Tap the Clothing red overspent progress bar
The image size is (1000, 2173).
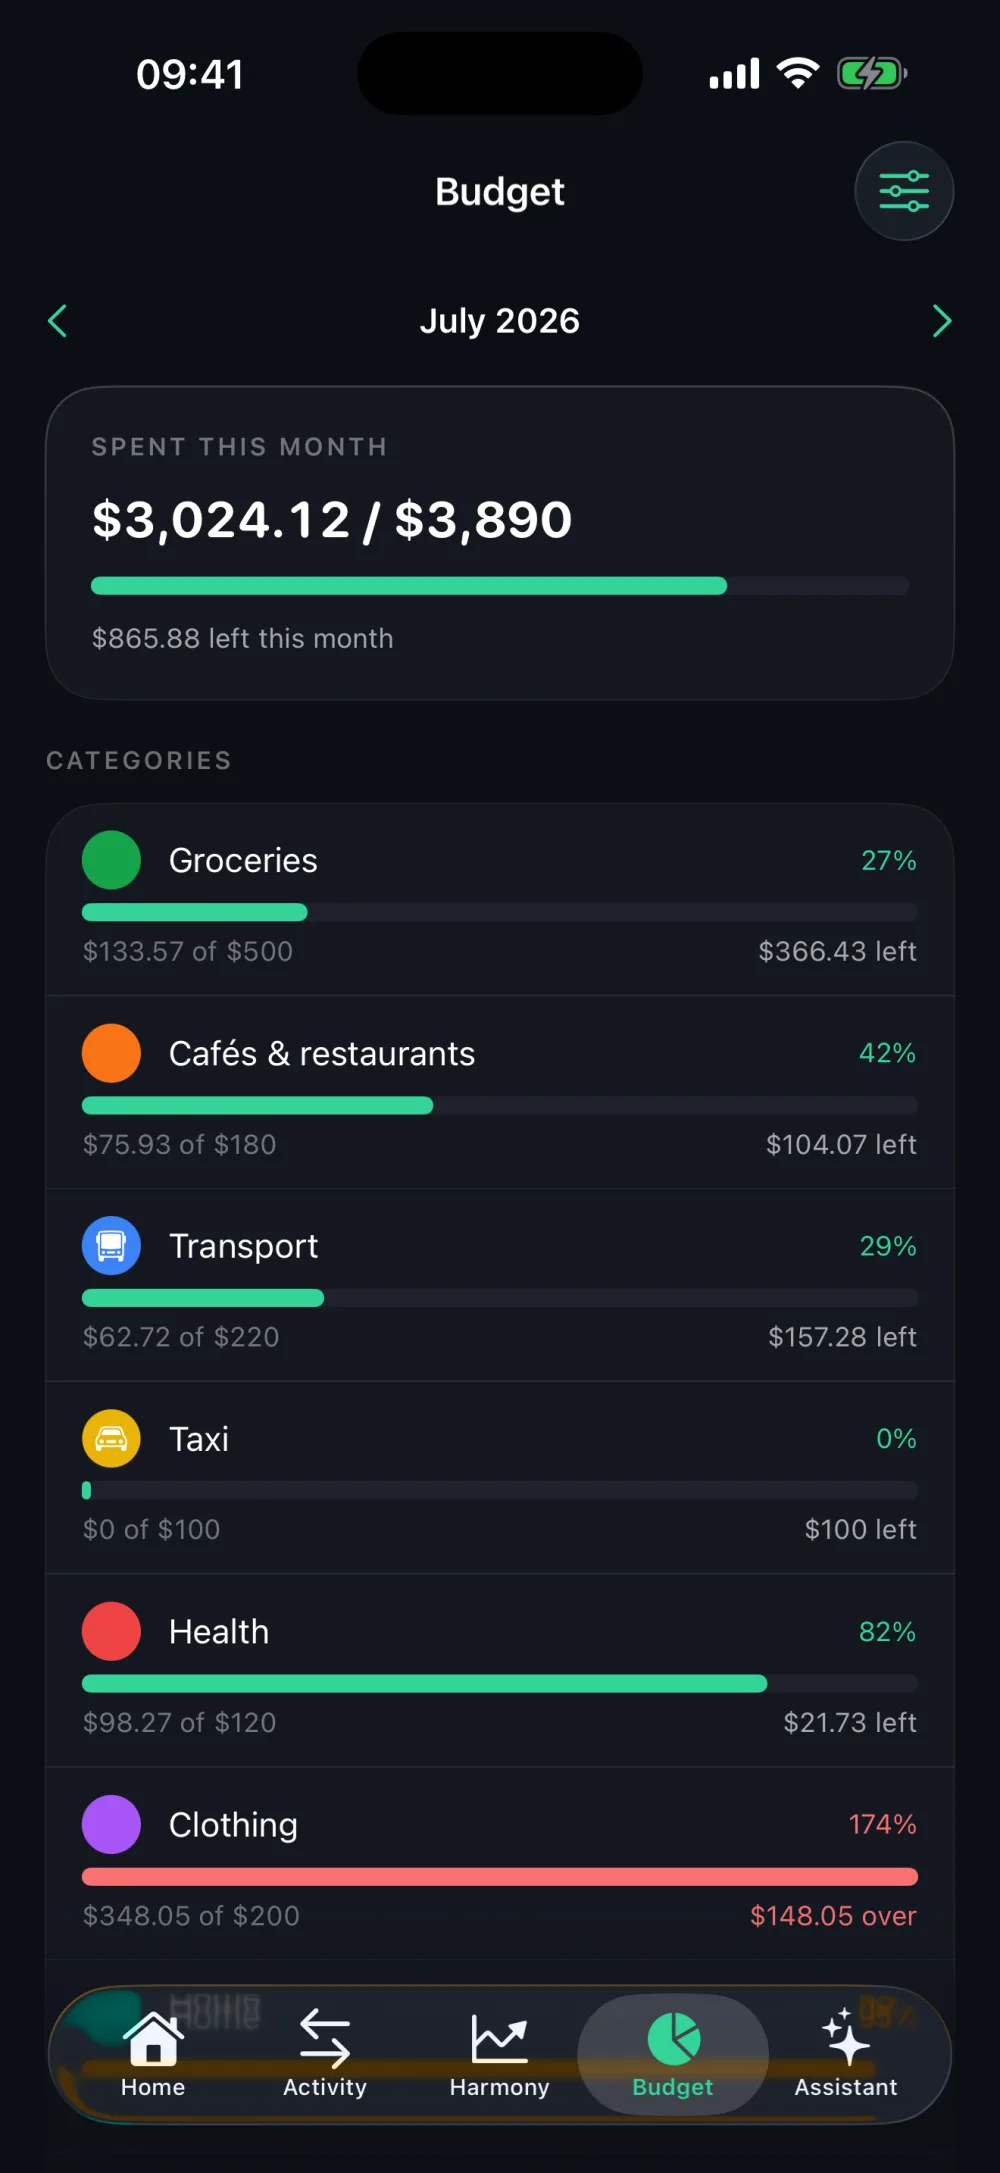click(500, 1877)
